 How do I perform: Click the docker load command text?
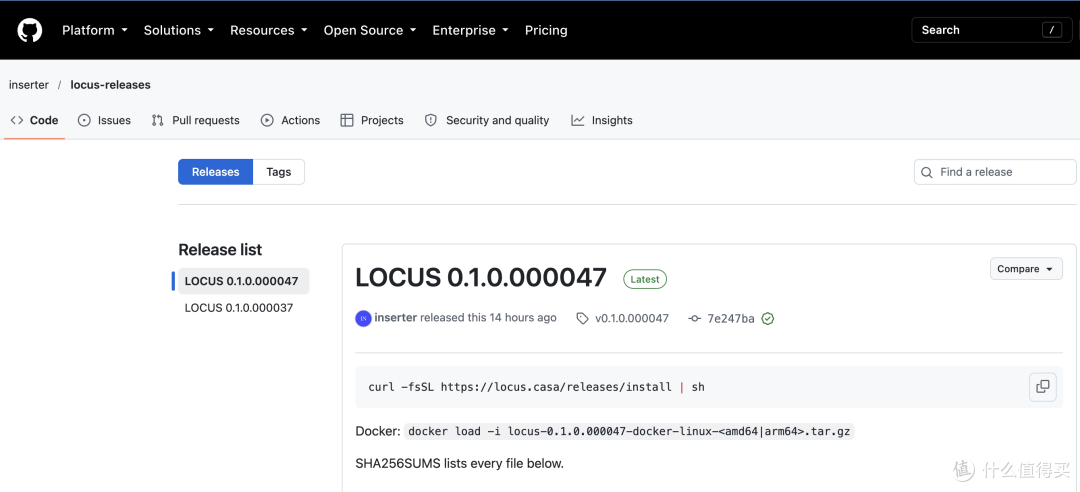click(629, 431)
